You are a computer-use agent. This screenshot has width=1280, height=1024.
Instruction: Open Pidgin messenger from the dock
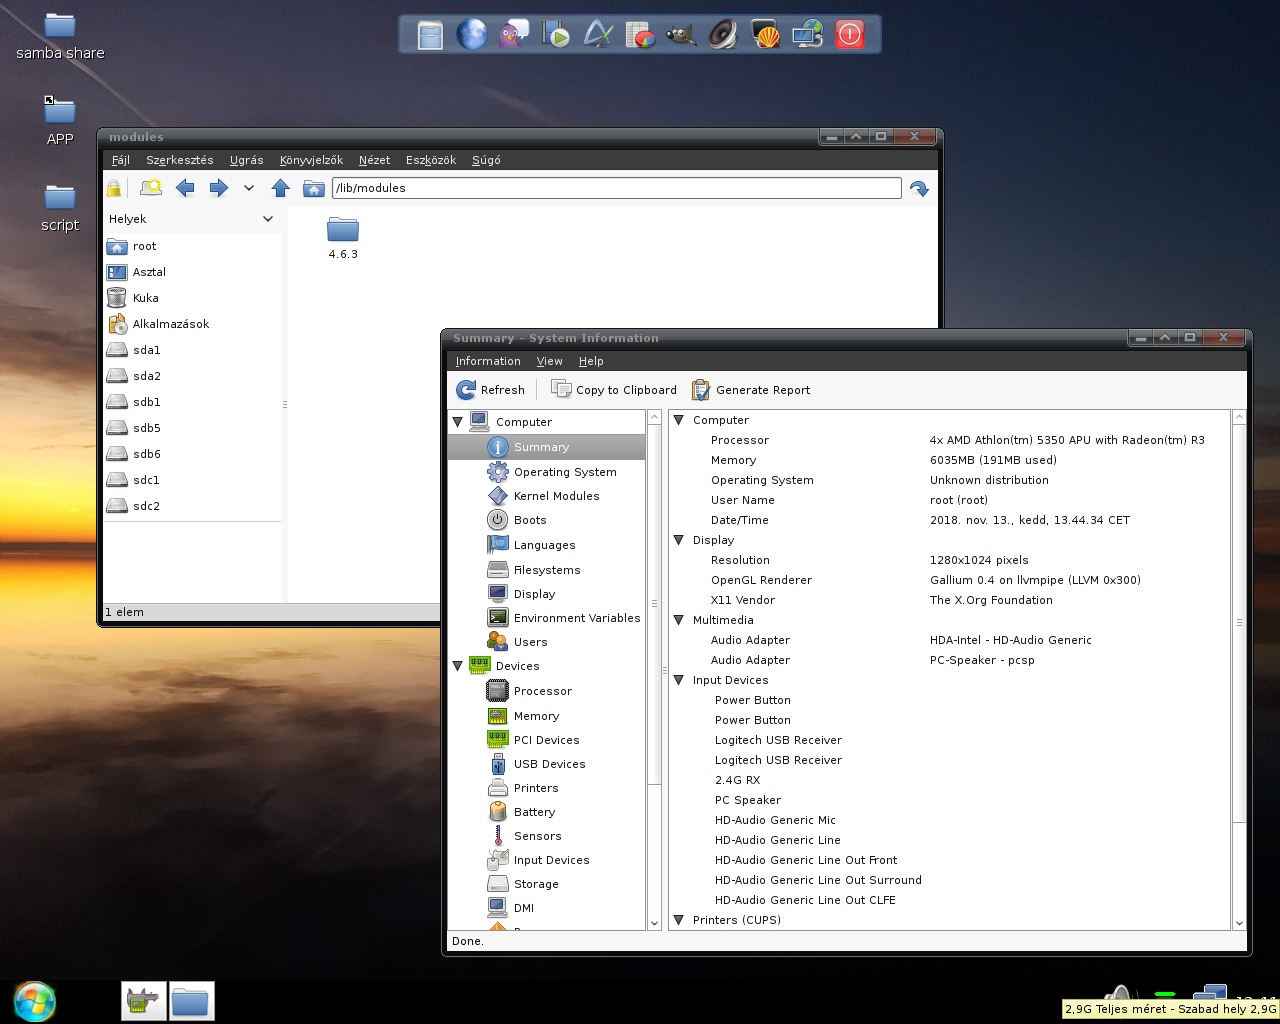(514, 34)
